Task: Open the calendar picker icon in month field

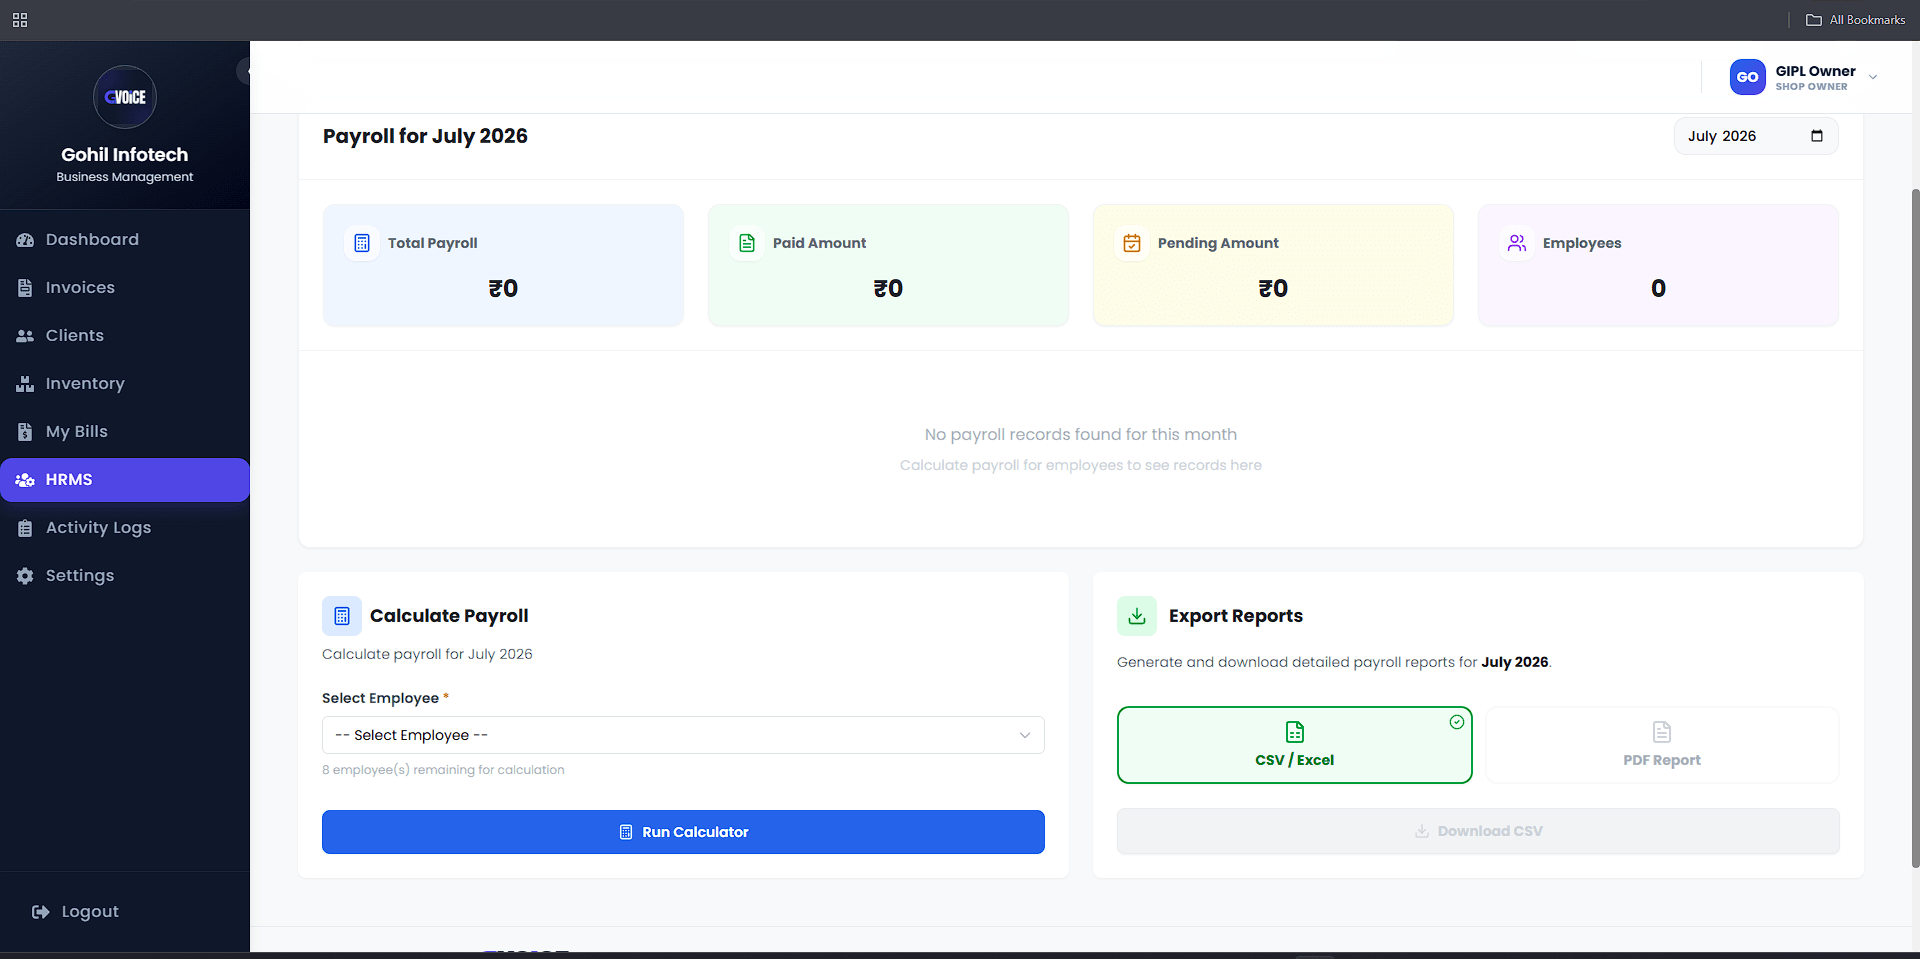Action: [x=1817, y=136]
